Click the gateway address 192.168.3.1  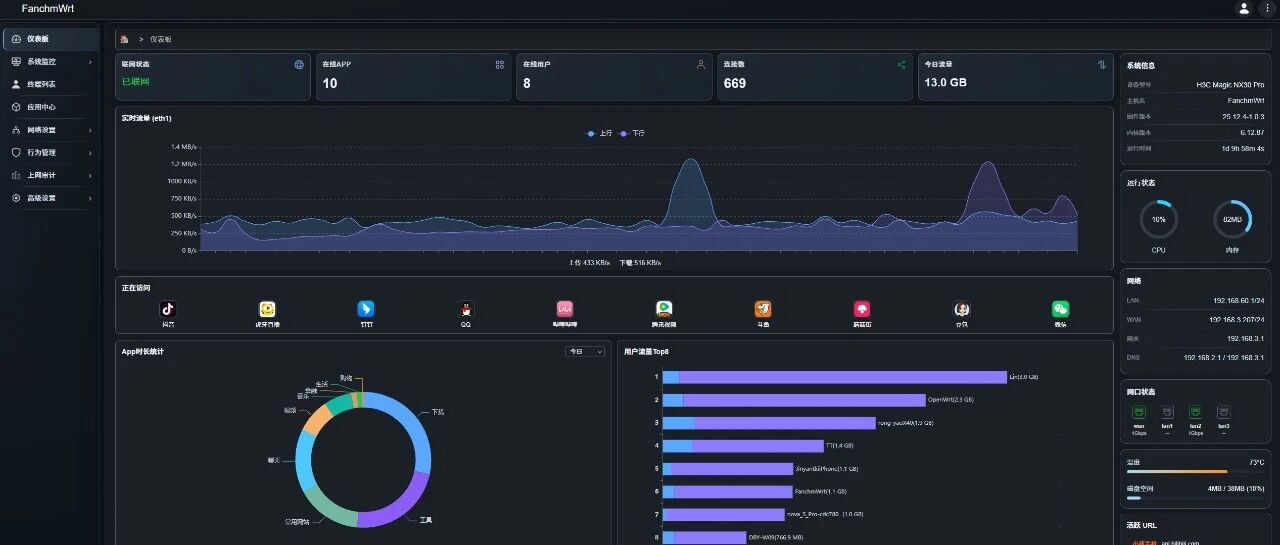(1244, 338)
